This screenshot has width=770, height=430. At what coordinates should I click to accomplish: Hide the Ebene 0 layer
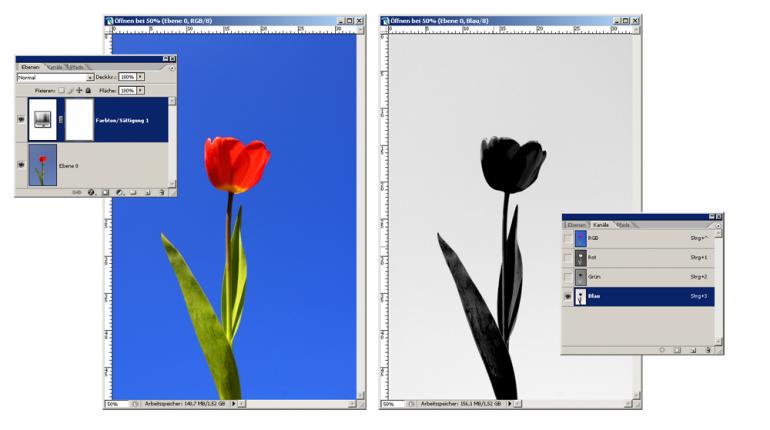click(21, 165)
